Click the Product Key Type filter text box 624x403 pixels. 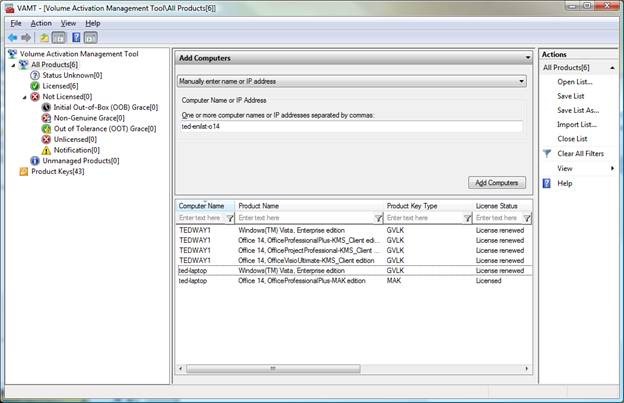(x=424, y=218)
